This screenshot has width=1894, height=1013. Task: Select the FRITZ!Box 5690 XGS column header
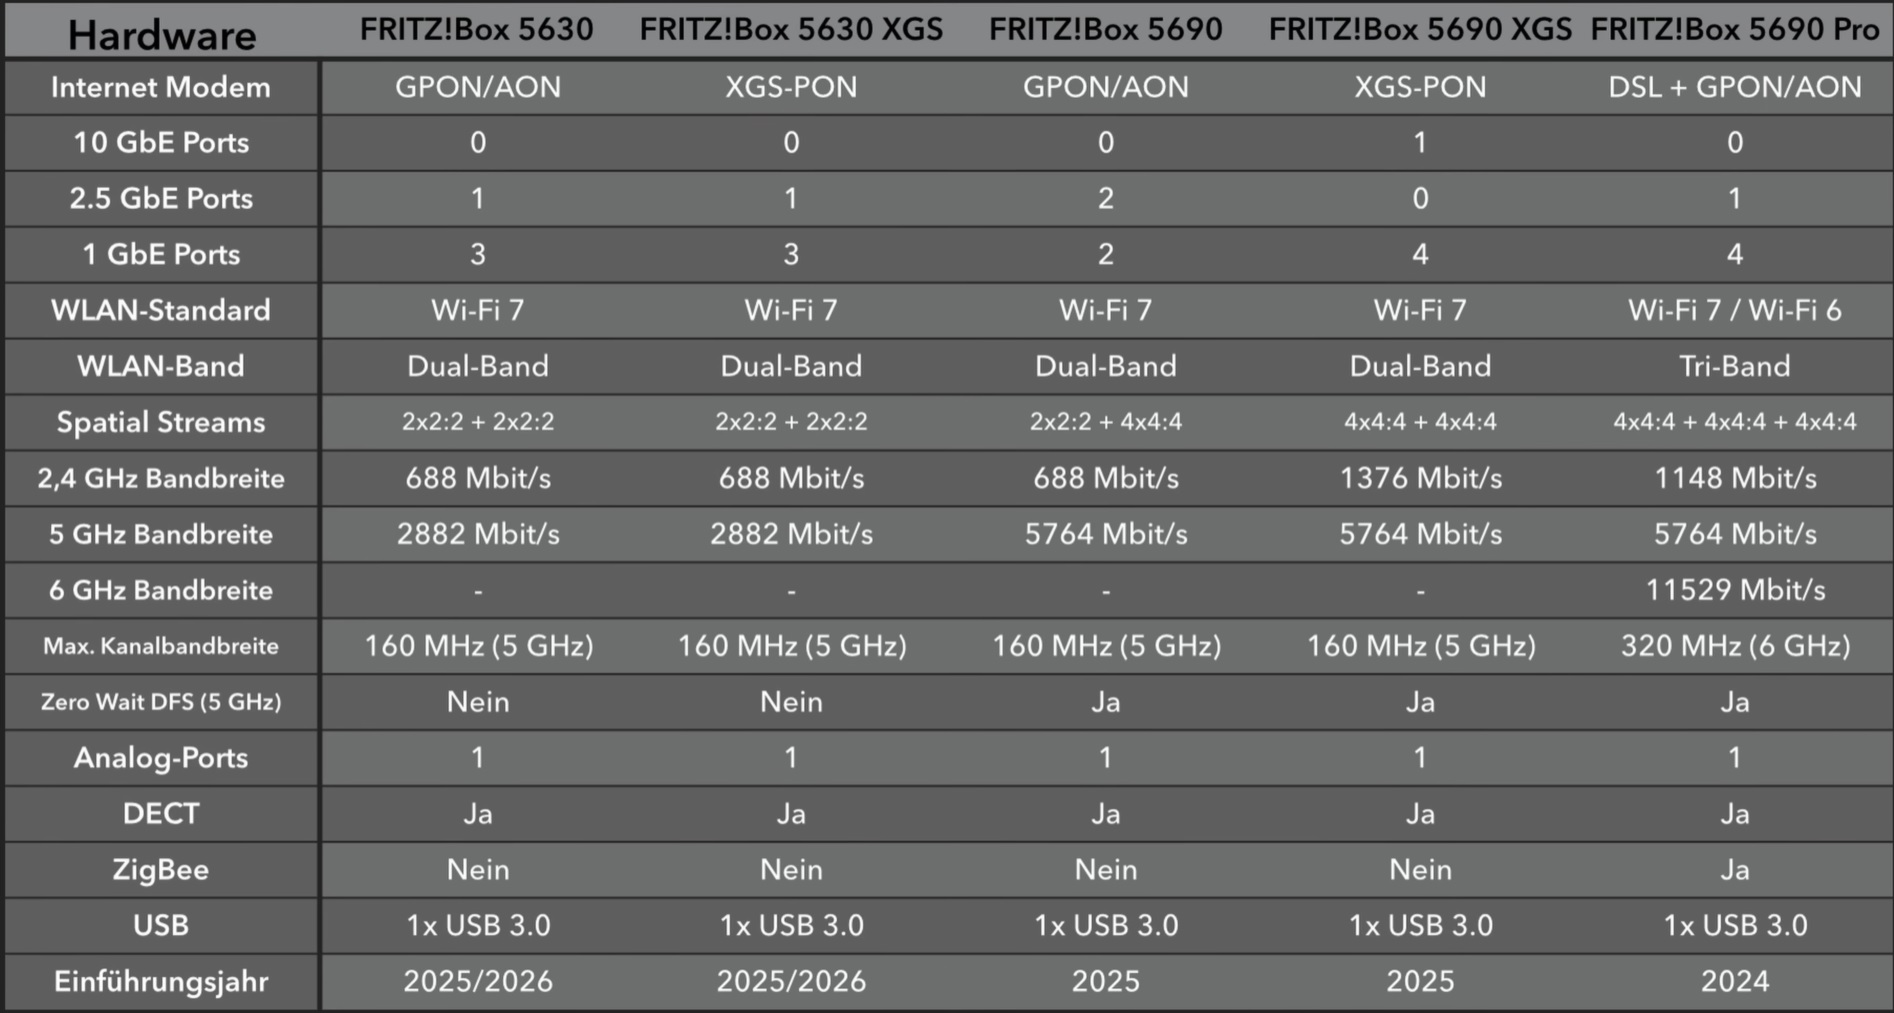click(1420, 30)
